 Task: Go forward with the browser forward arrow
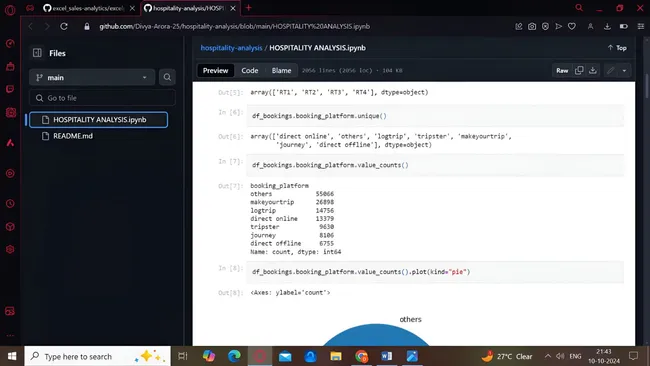click(47, 26)
